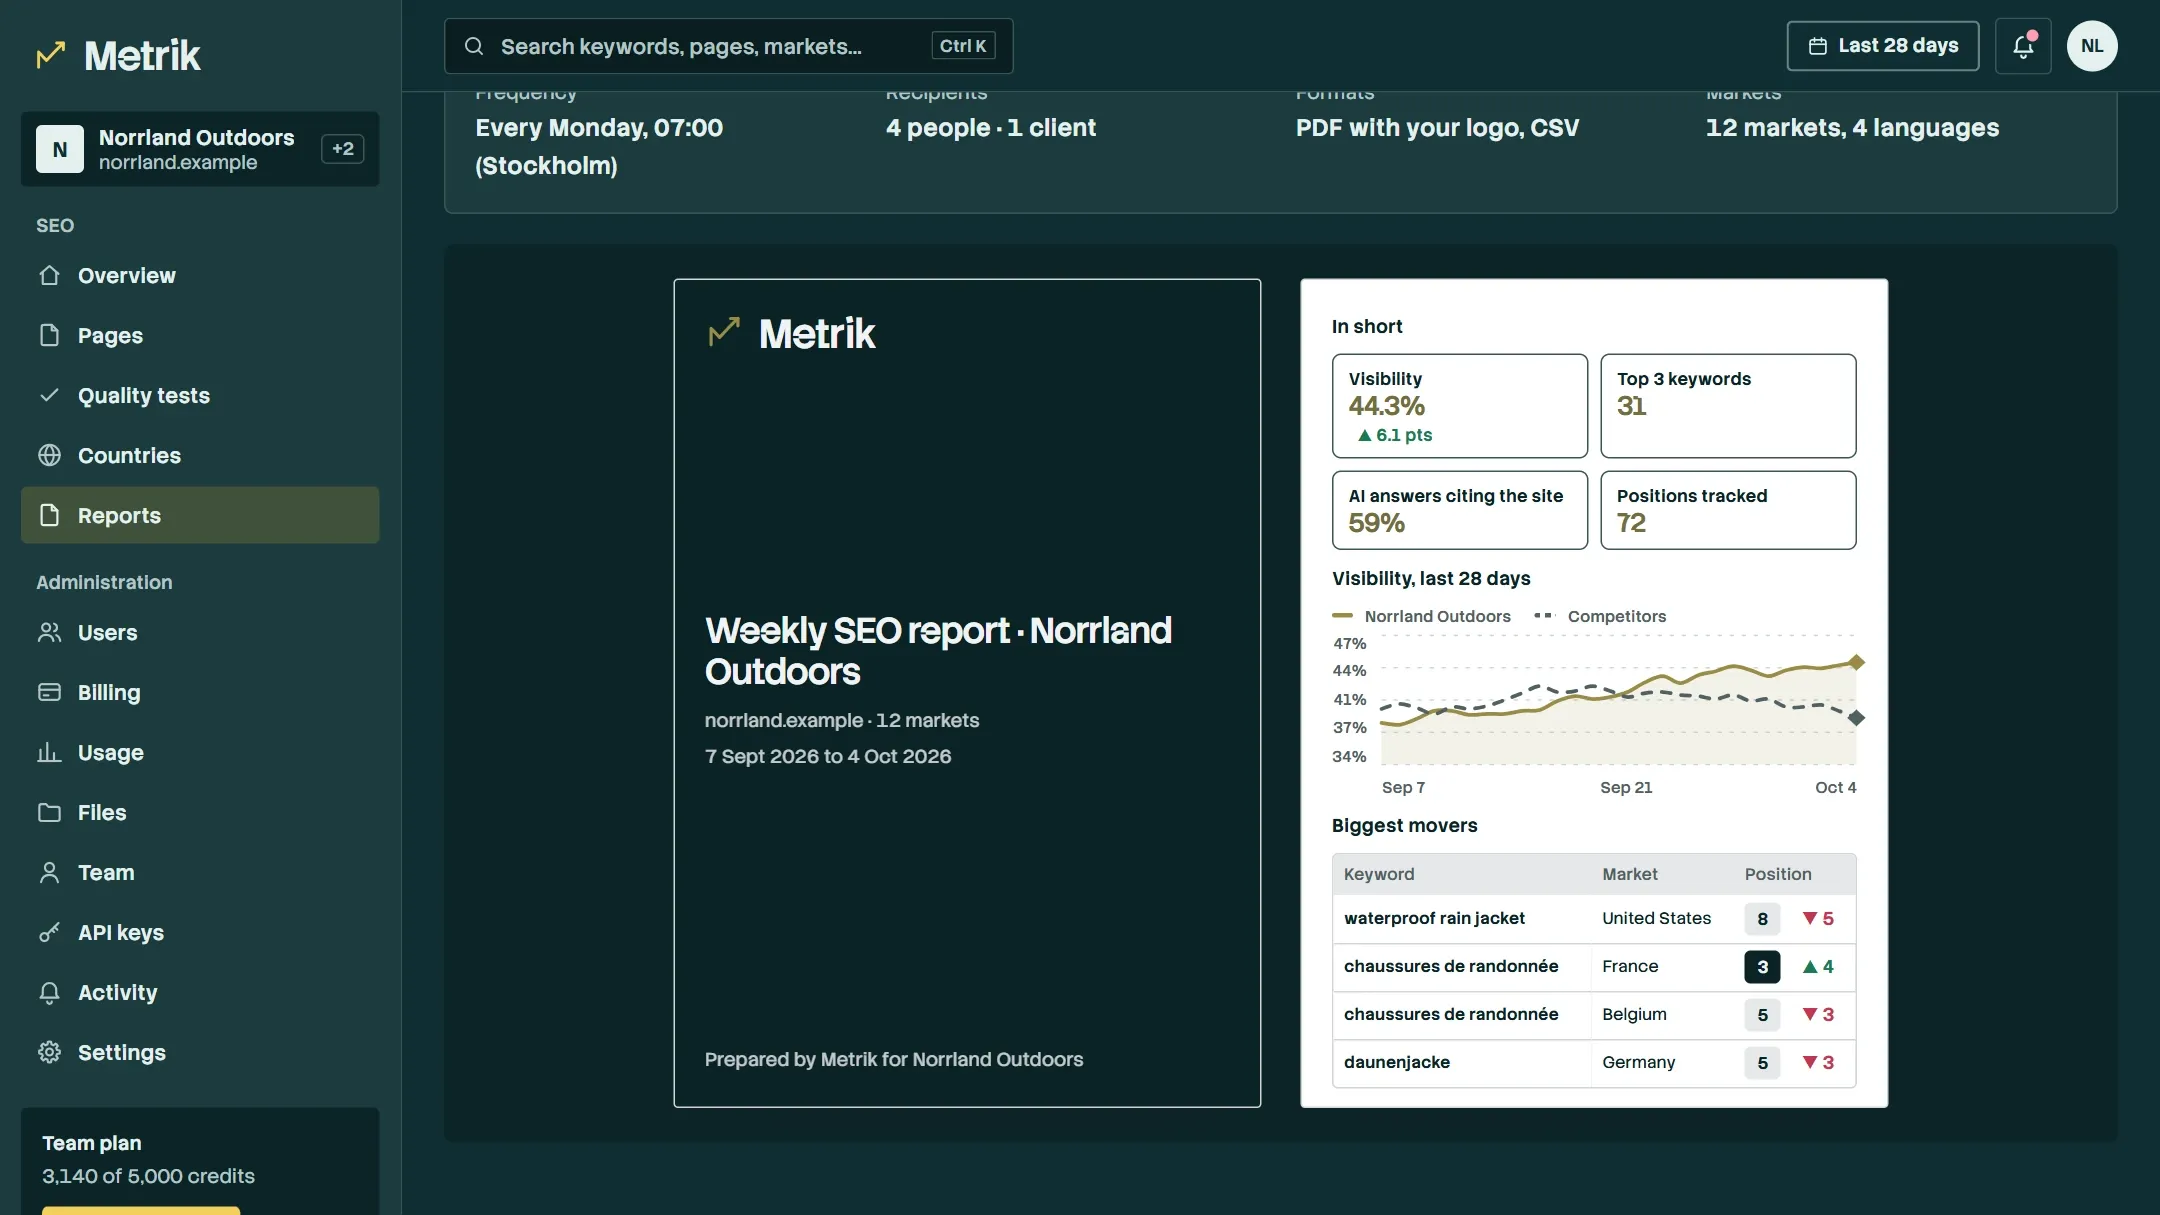Image resolution: width=2160 pixels, height=1215 pixels.
Task: Click the Competitors chart legend entry
Action: click(1600, 616)
